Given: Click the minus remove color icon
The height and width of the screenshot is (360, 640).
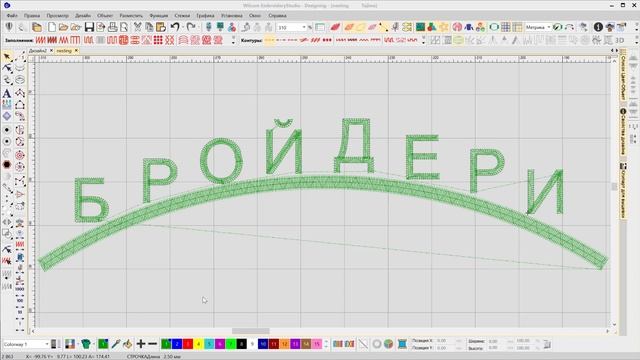Looking at the screenshot, I should point(153,344).
